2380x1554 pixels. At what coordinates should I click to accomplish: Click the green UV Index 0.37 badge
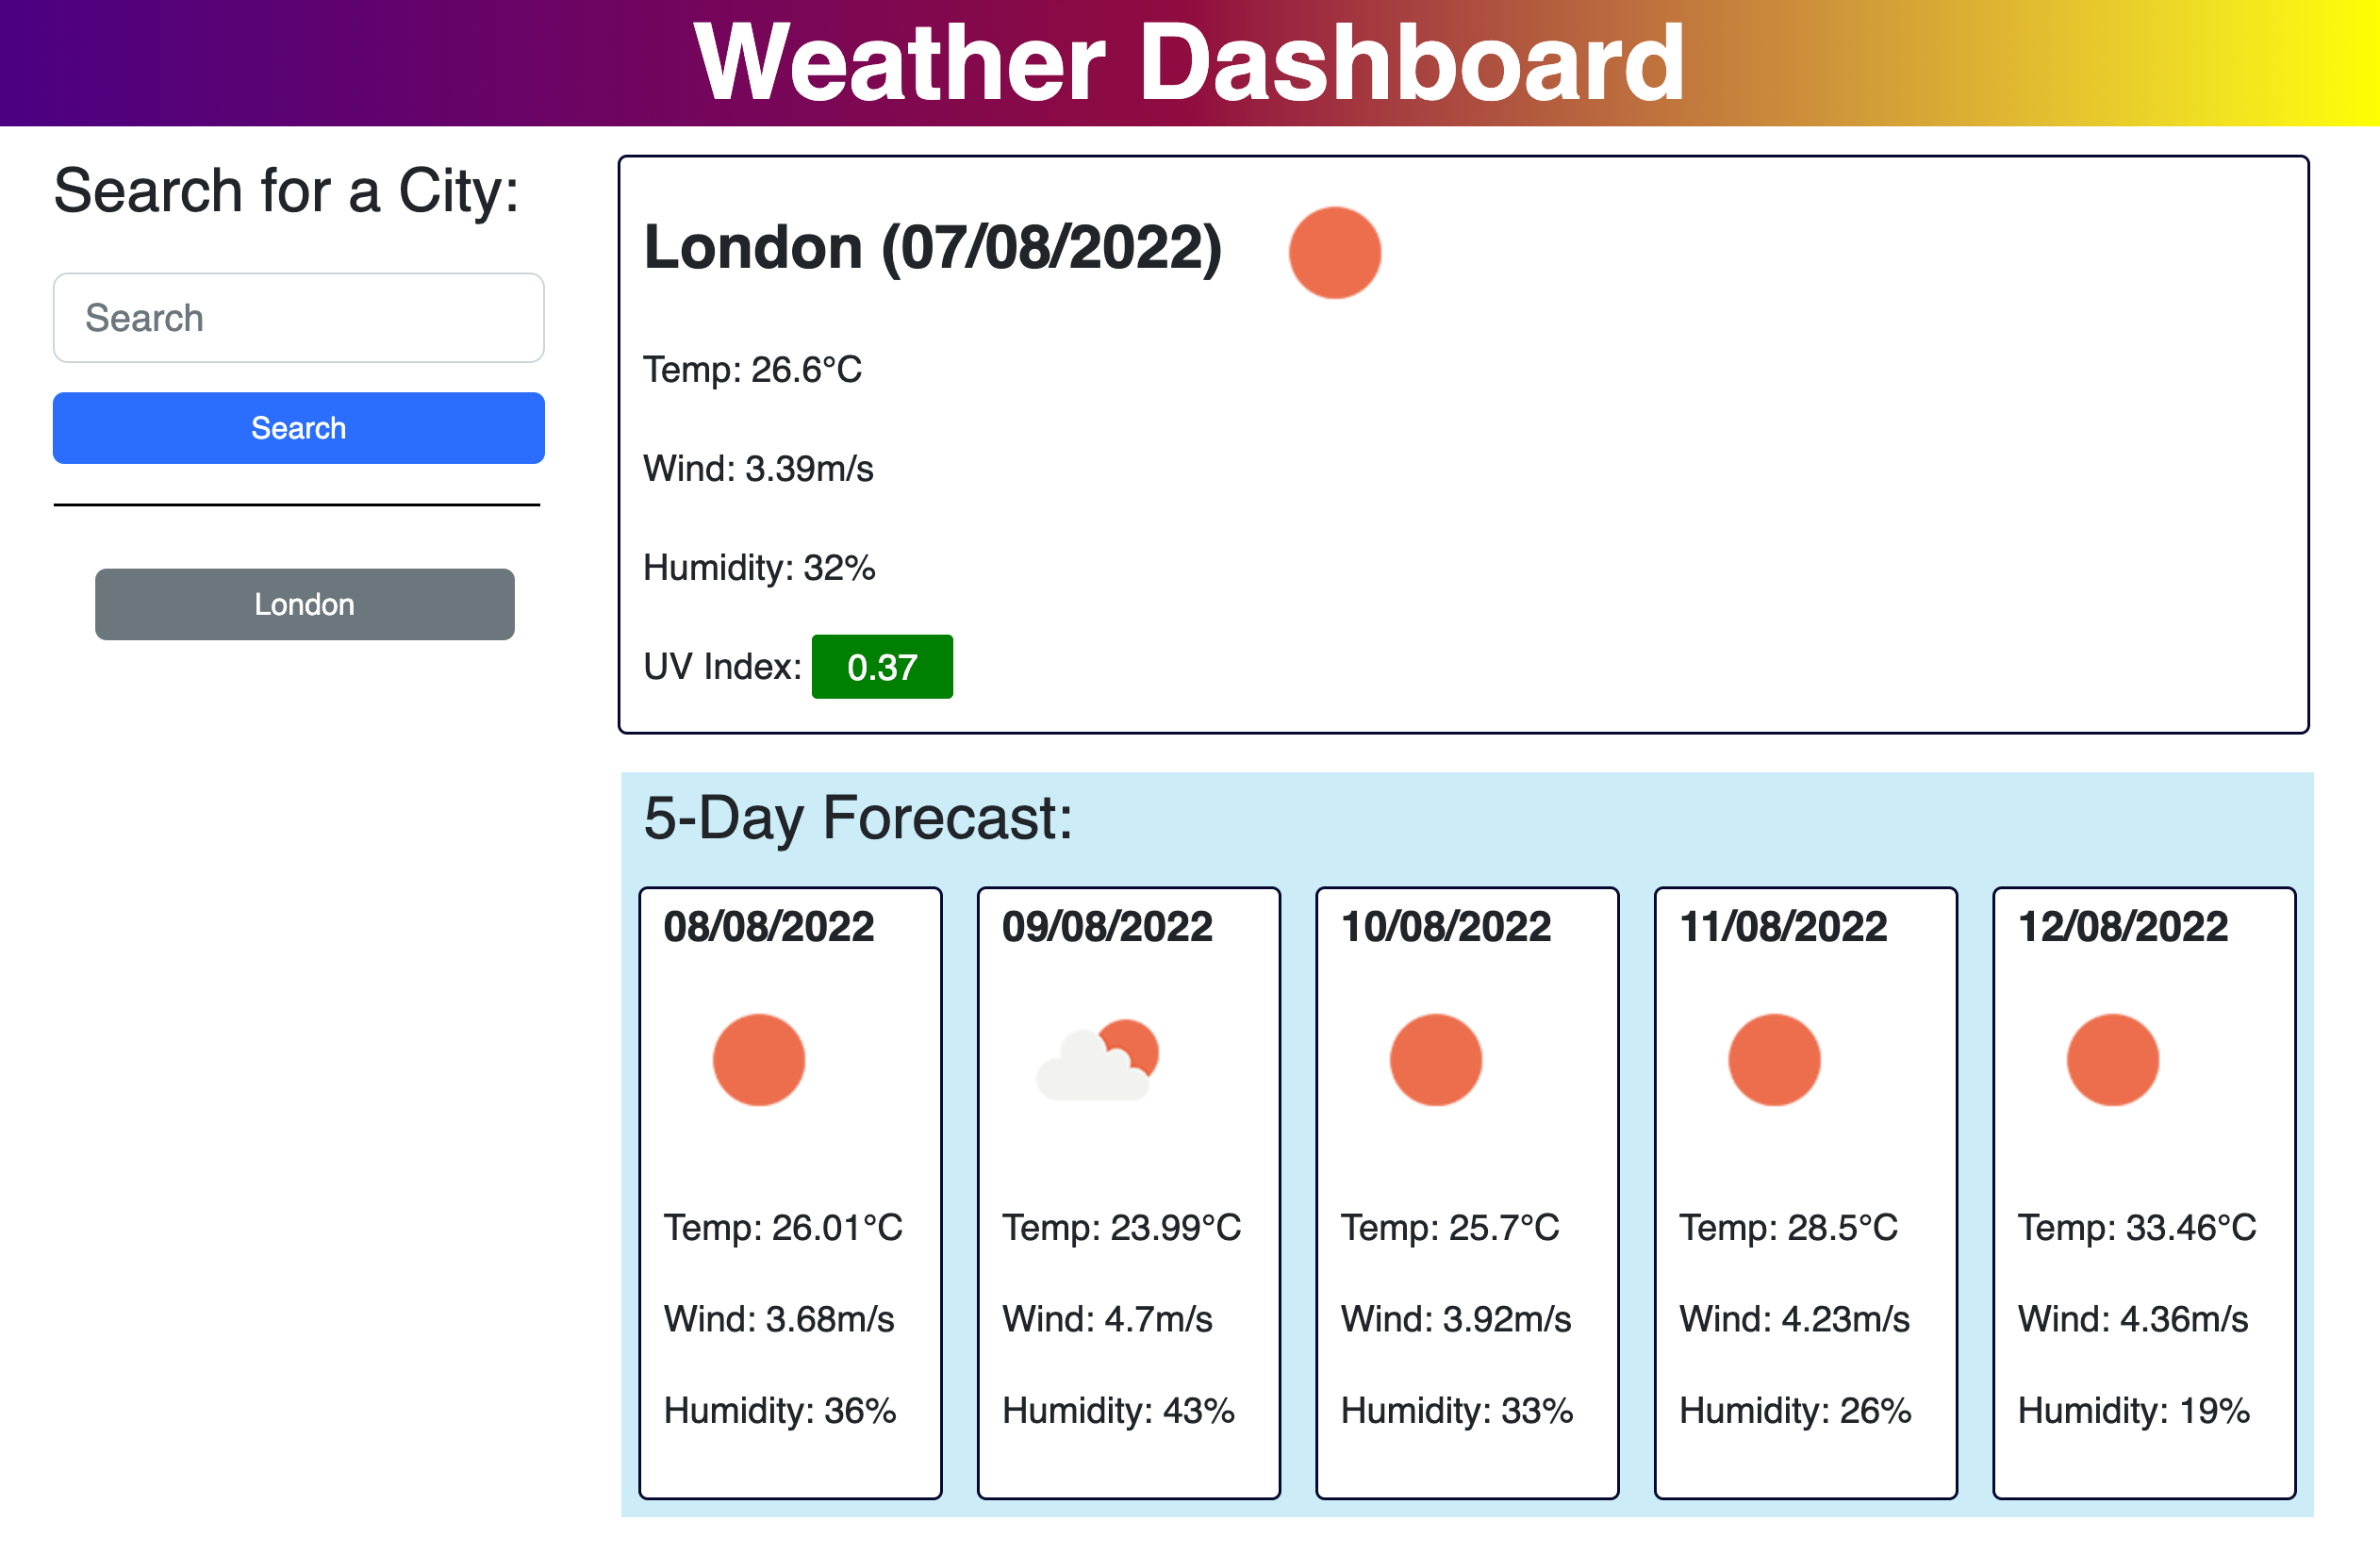881,667
